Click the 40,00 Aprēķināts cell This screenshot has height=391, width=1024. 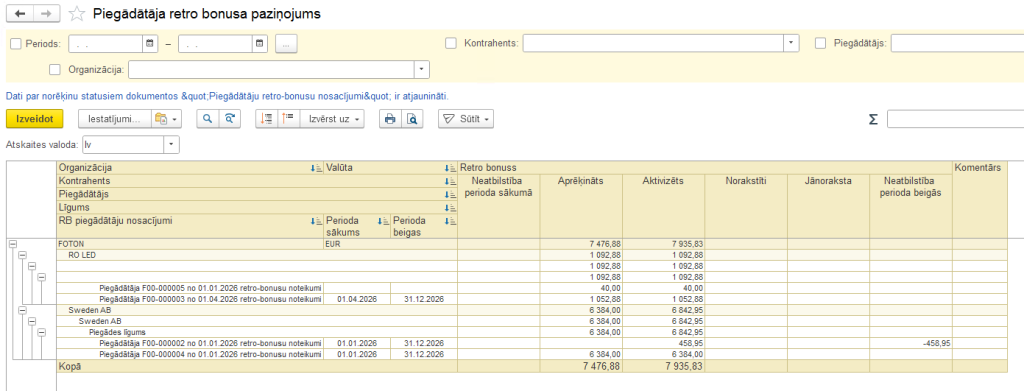tap(581, 288)
